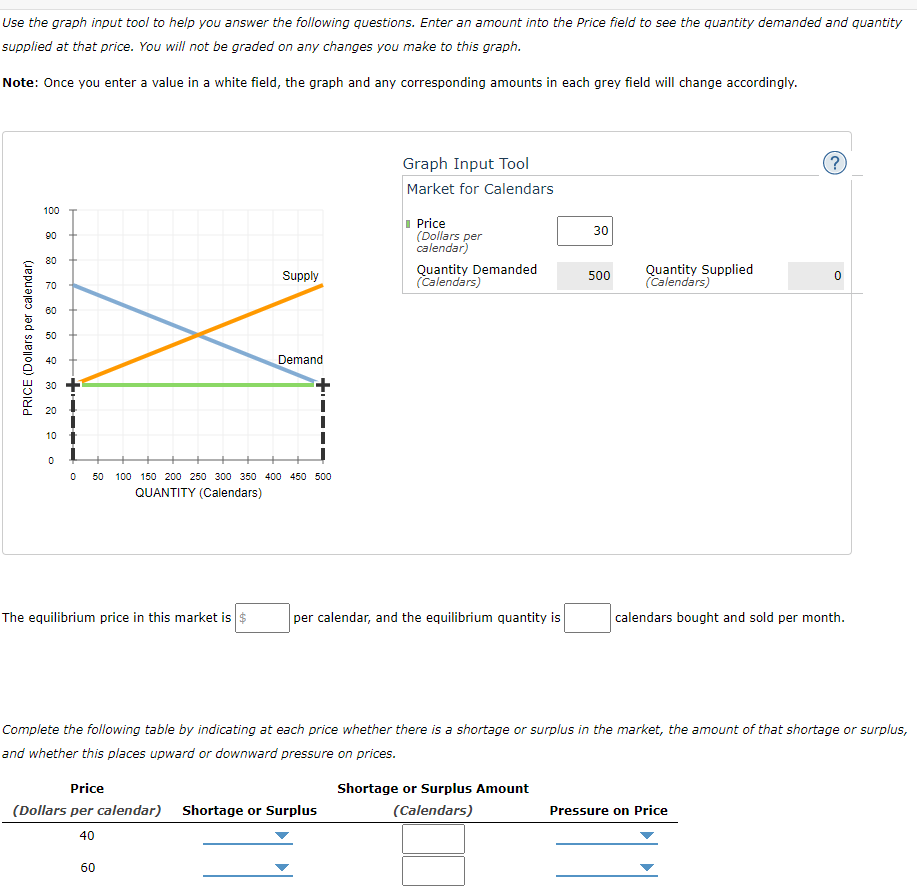Click the plus marker near quantity 500
The image size is (917, 892).
[x=321, y=384]
